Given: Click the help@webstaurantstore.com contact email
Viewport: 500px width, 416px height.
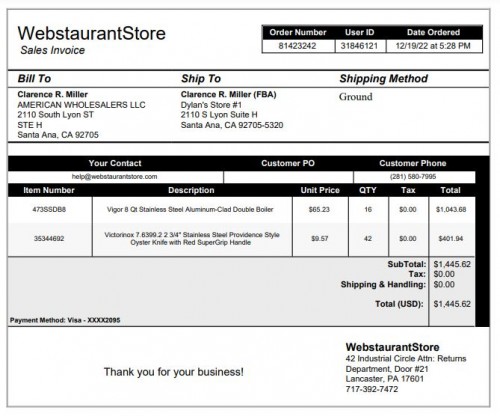Looking at the screenshot, I should (x=115, y=177).
